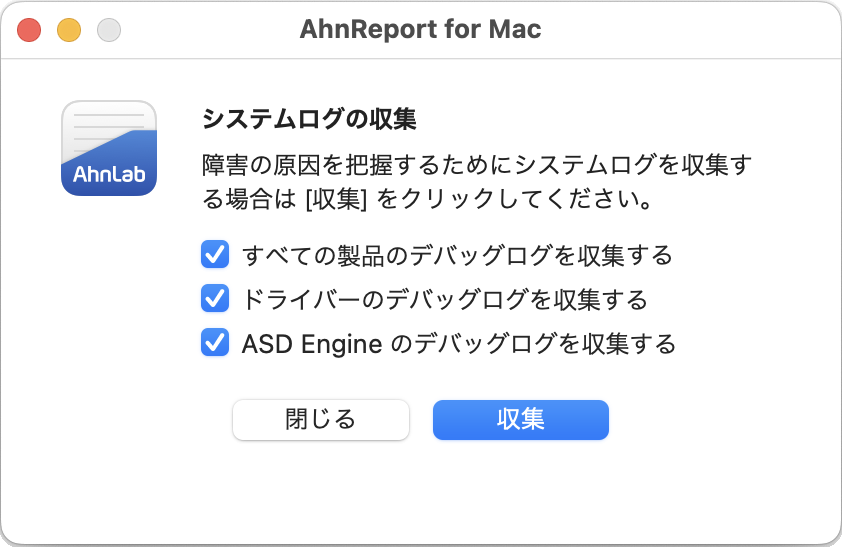Disable the ASD Engine debug log checkbox

pos(215,342)
